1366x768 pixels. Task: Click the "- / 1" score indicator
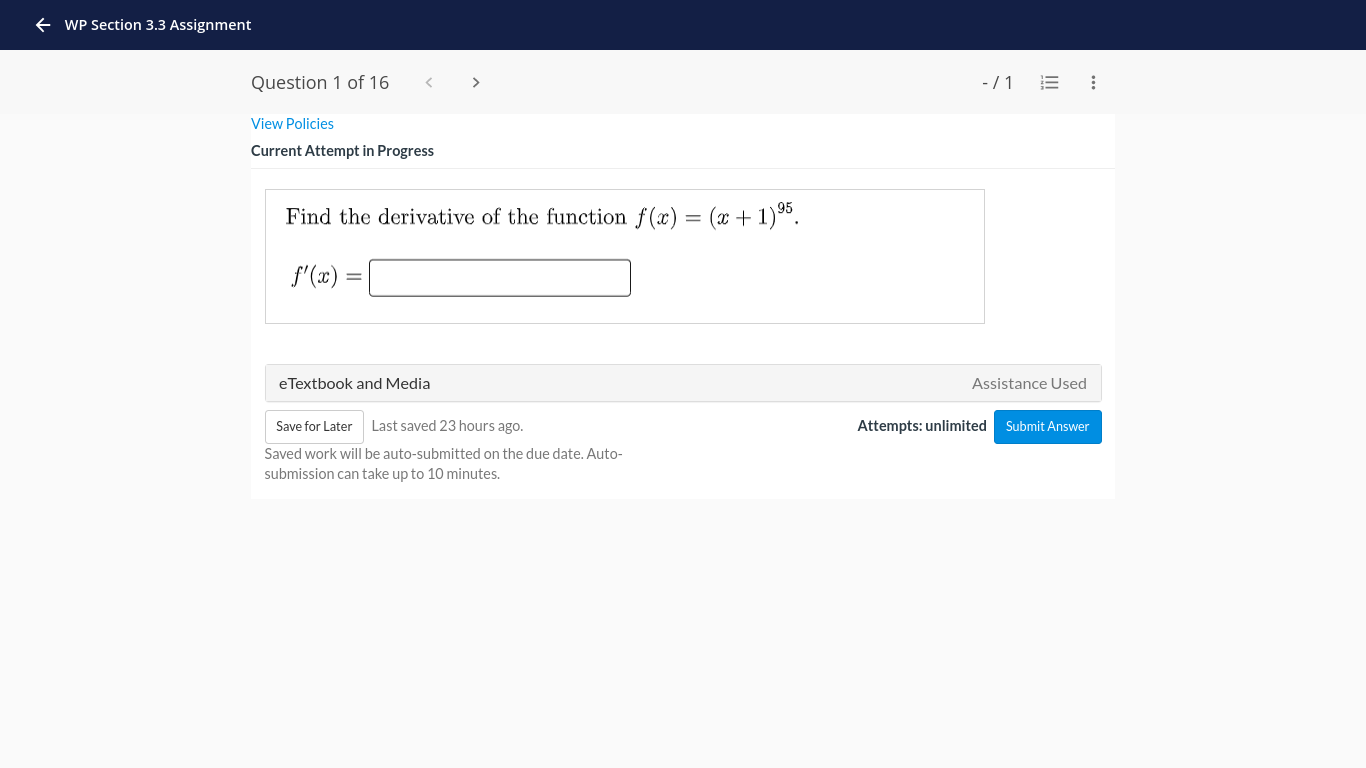997,82
